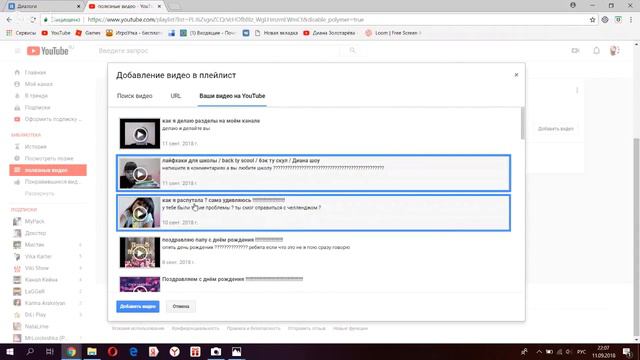Click the address bar URL
The height and width of the screenshot is (360, 640).
pyautogui.click(x=225, y=20)
